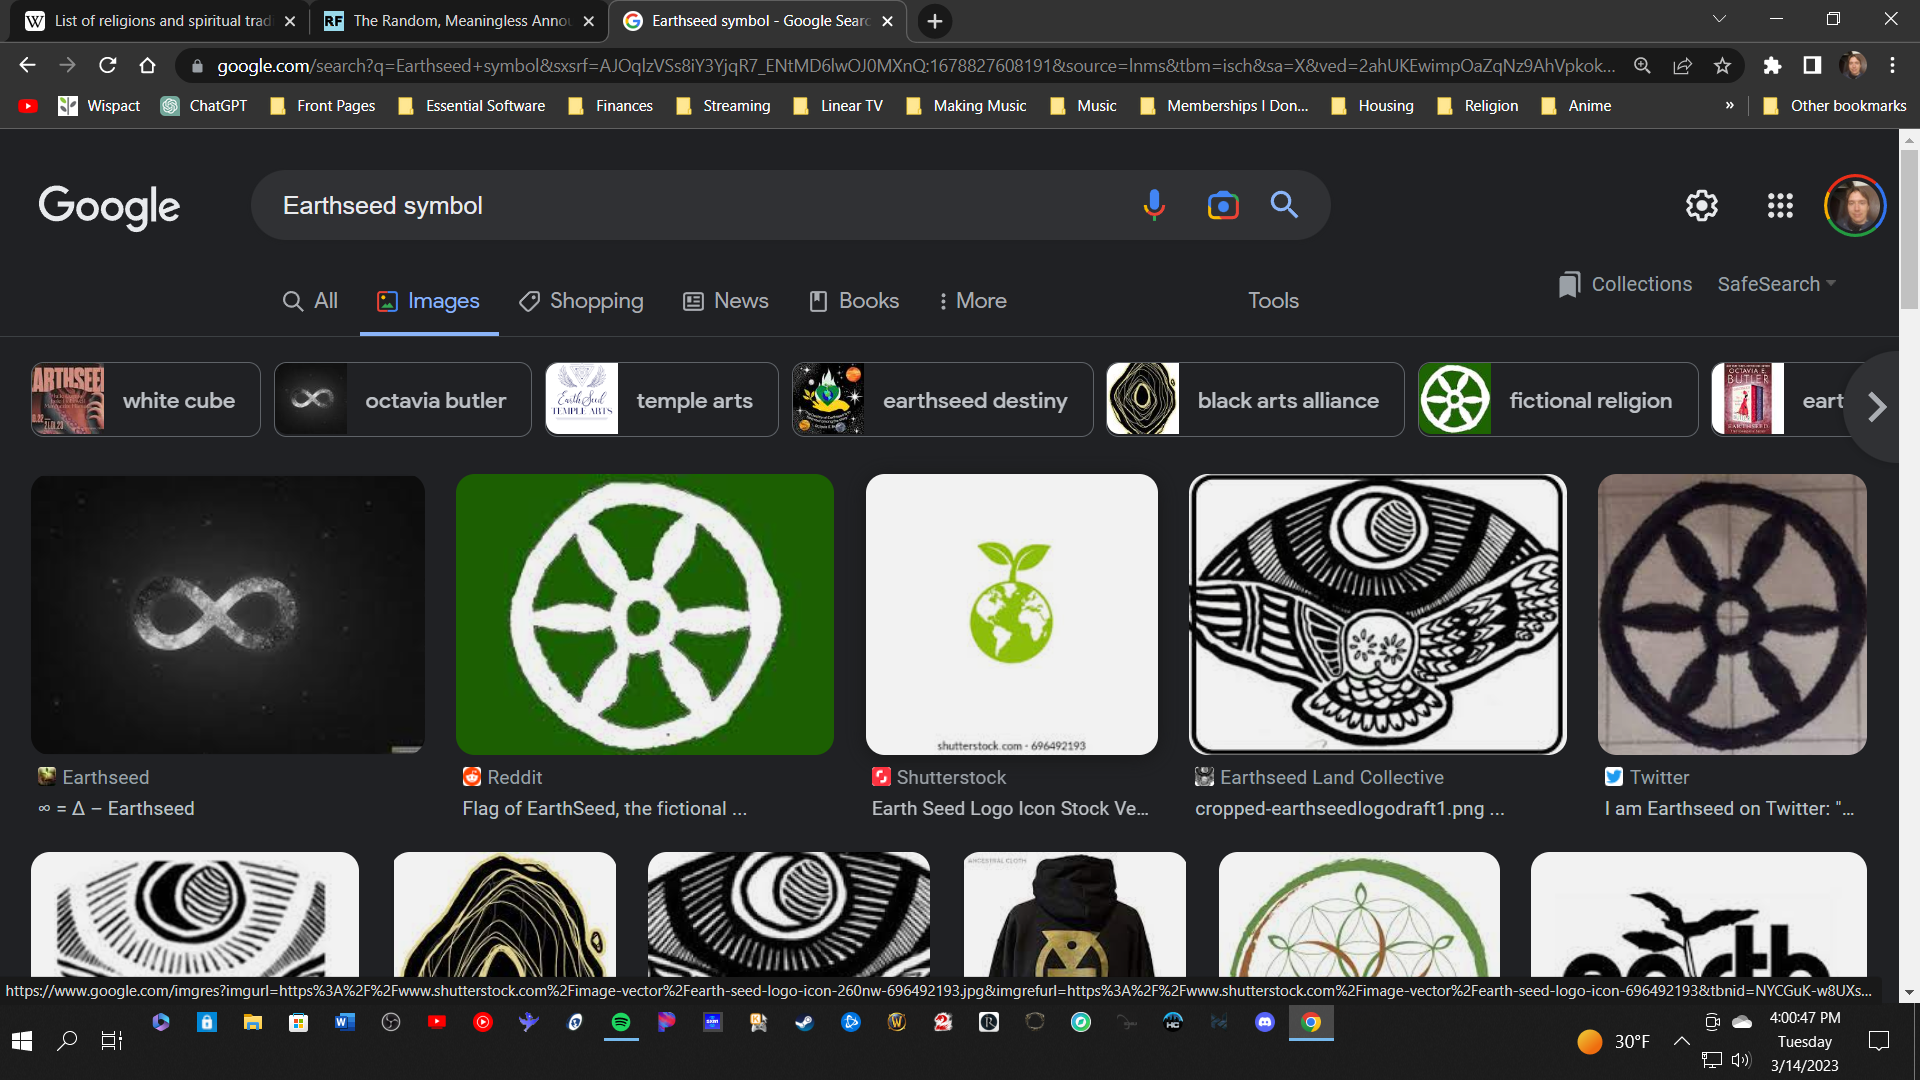Viewport: 1920px width, 1080px height.
Task: Open the infinity symbol Earthseed image
Action: (228, 614)
